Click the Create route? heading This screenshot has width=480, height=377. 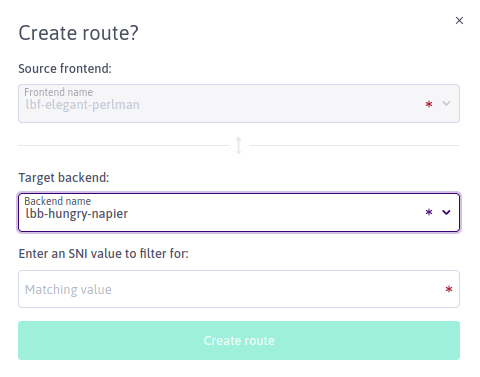click(x=78, y=33)
